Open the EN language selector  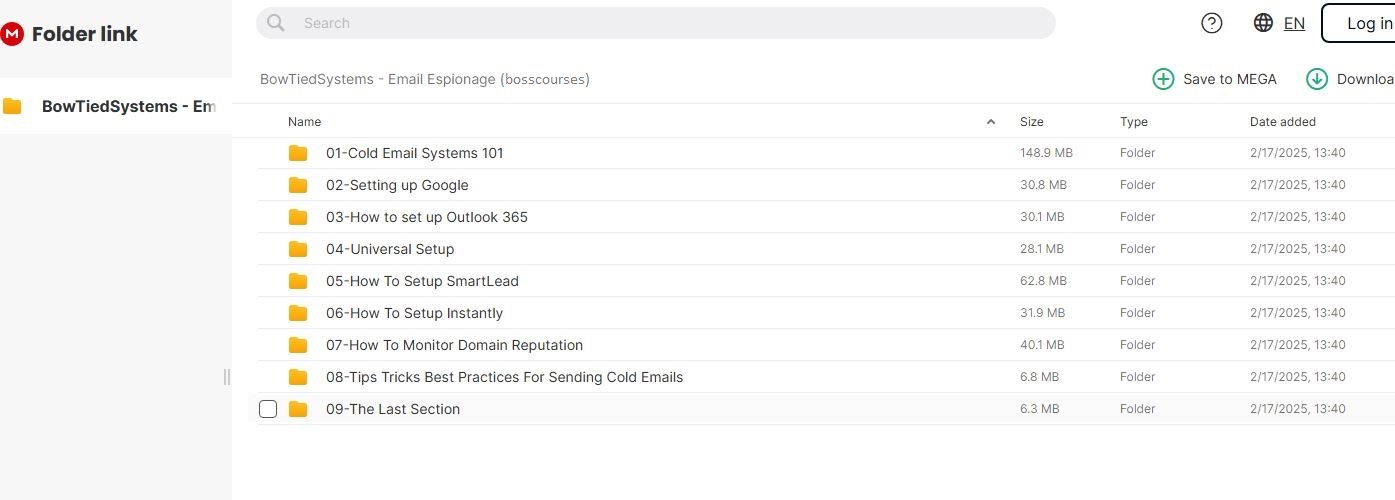tap(1294, 23)
